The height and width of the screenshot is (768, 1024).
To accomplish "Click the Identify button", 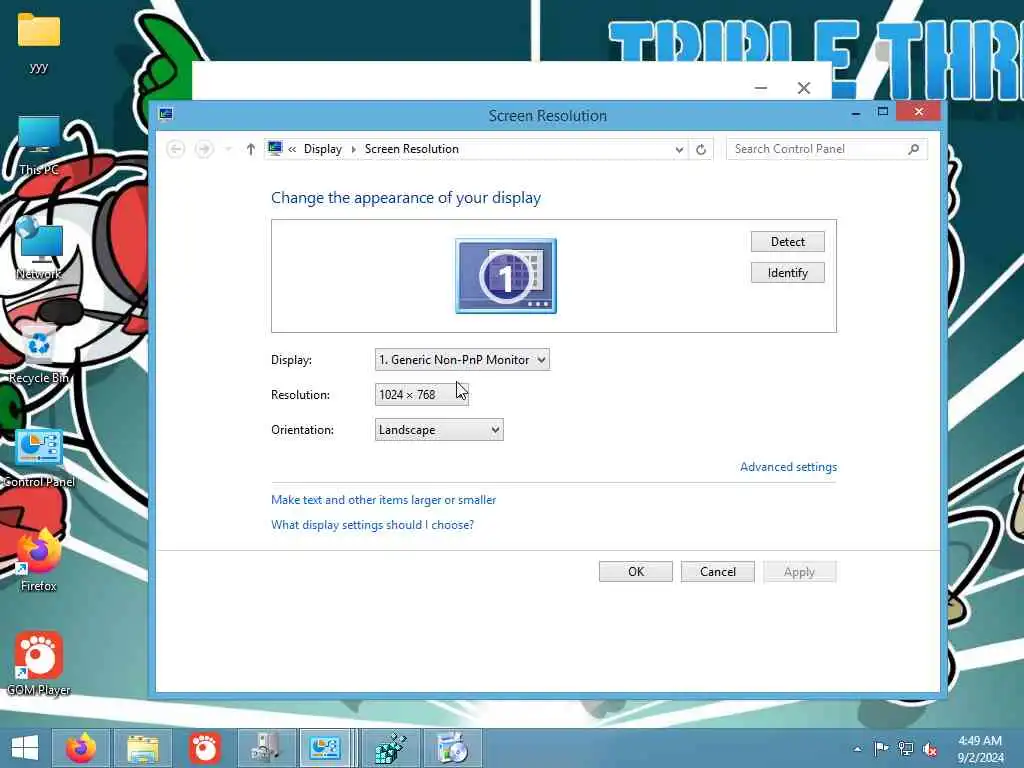I will click(787, 273).
